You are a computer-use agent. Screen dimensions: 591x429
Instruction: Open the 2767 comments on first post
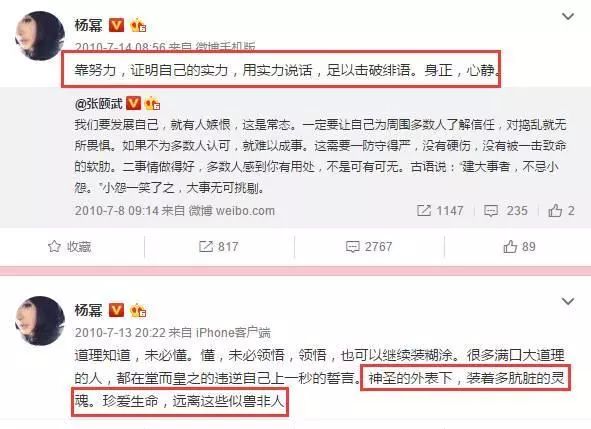(369, 247)
